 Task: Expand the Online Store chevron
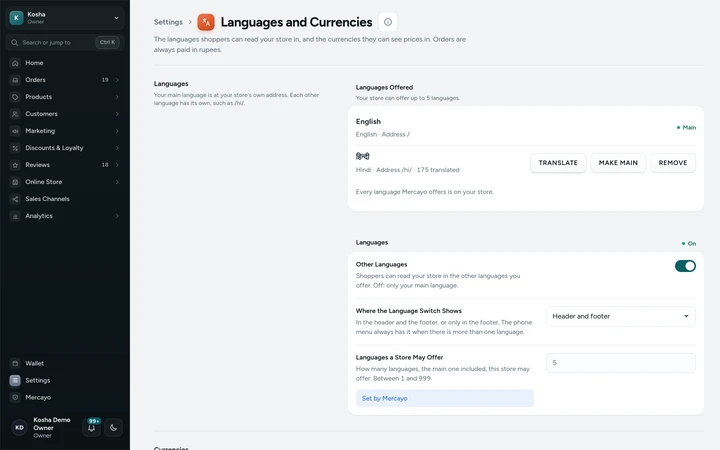[x=117, y=182]
